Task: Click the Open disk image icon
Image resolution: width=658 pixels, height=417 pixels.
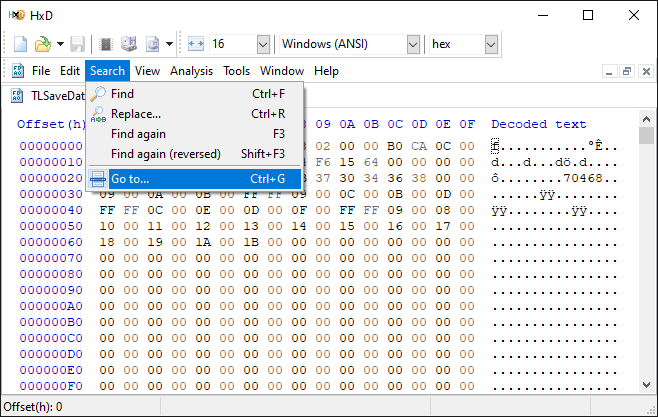Action: tap(152, 44)
